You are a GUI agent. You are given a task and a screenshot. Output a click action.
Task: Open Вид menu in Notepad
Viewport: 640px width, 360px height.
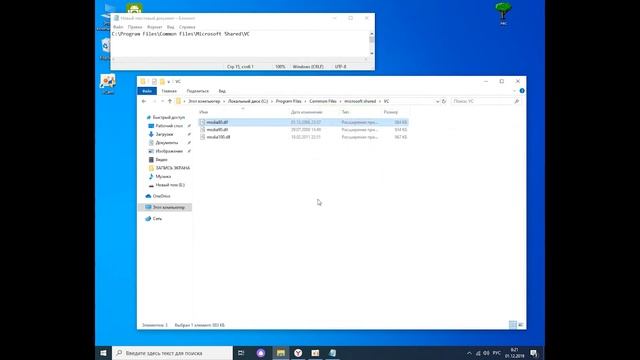(x=171, y=27)
